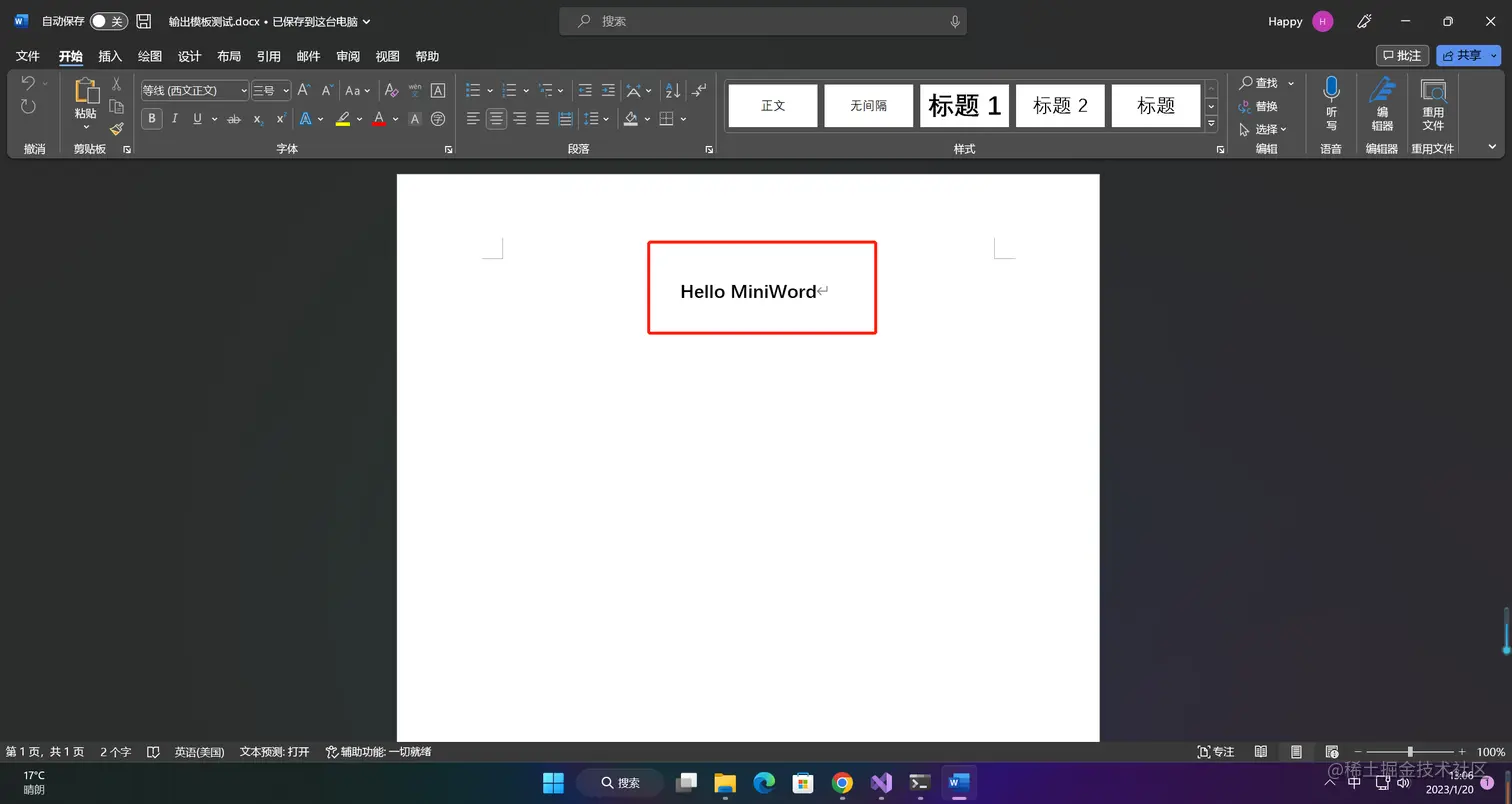
Task: Toggle Subscript formatting
Action: pos(257,119)
